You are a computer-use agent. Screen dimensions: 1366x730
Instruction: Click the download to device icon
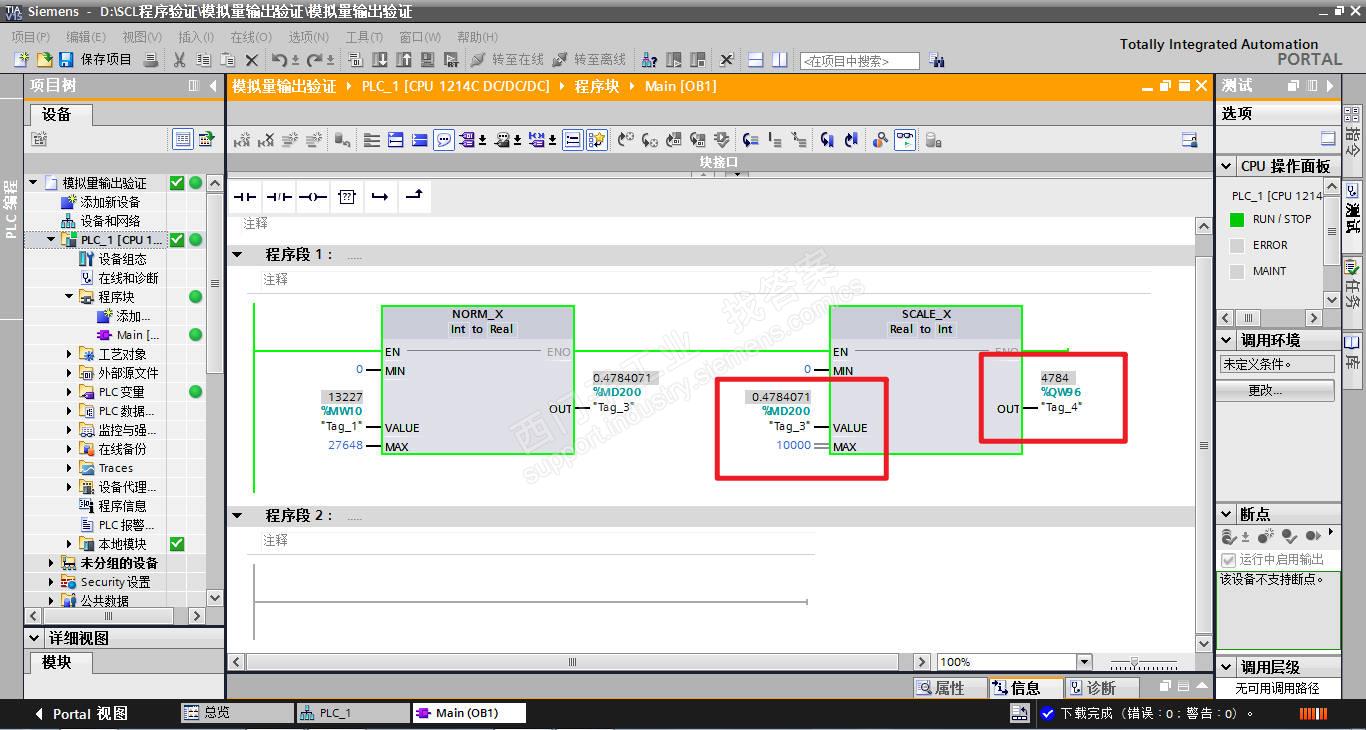[380, 60]
